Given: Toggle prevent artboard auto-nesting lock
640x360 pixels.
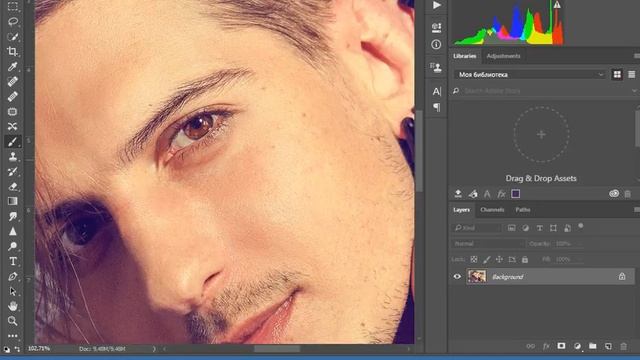Looking at the screenshot, I should [x=512, y=259].
